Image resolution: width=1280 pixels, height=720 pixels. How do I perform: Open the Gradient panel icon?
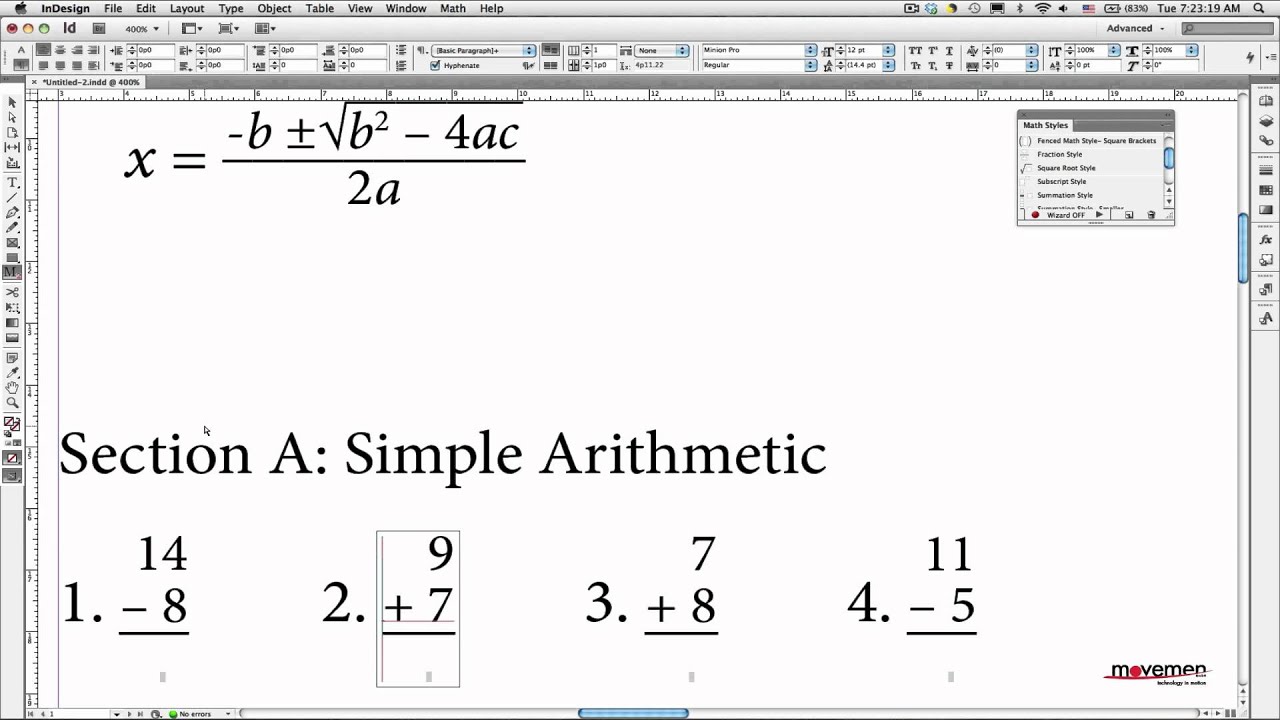[1266, 210]
